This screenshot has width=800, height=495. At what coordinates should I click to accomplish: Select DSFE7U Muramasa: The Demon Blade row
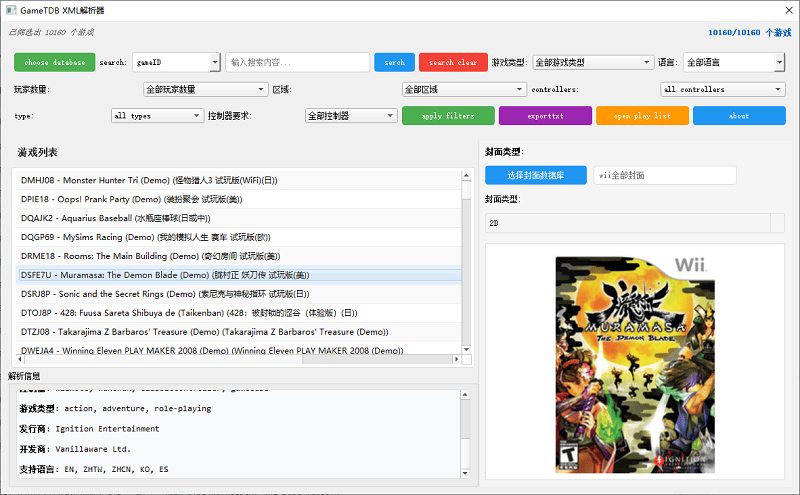click(238, 275)
